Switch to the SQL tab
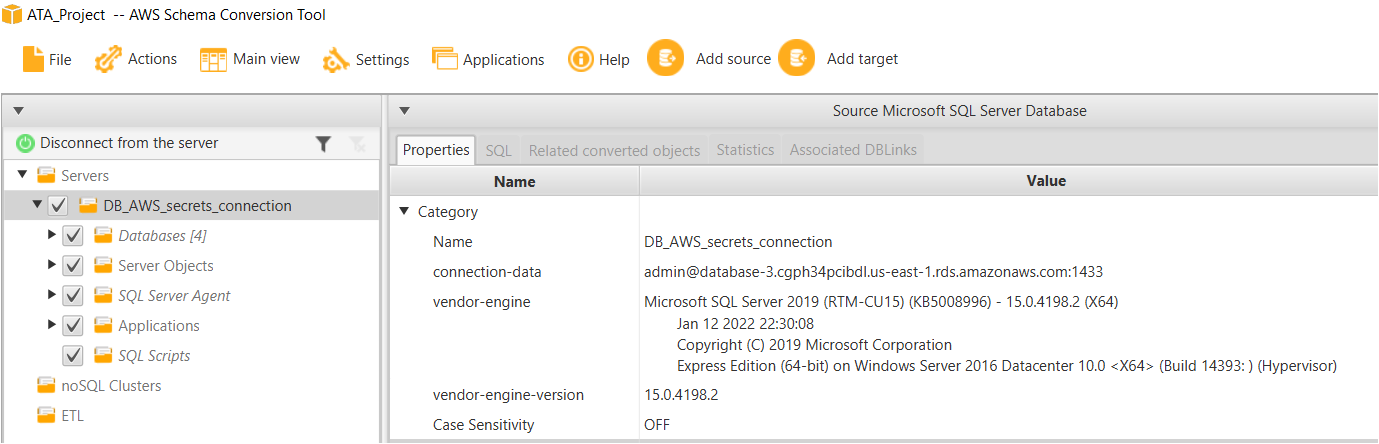Image resolution: width=1379 pixels, height=444 pixels. [x=498, y=150]
